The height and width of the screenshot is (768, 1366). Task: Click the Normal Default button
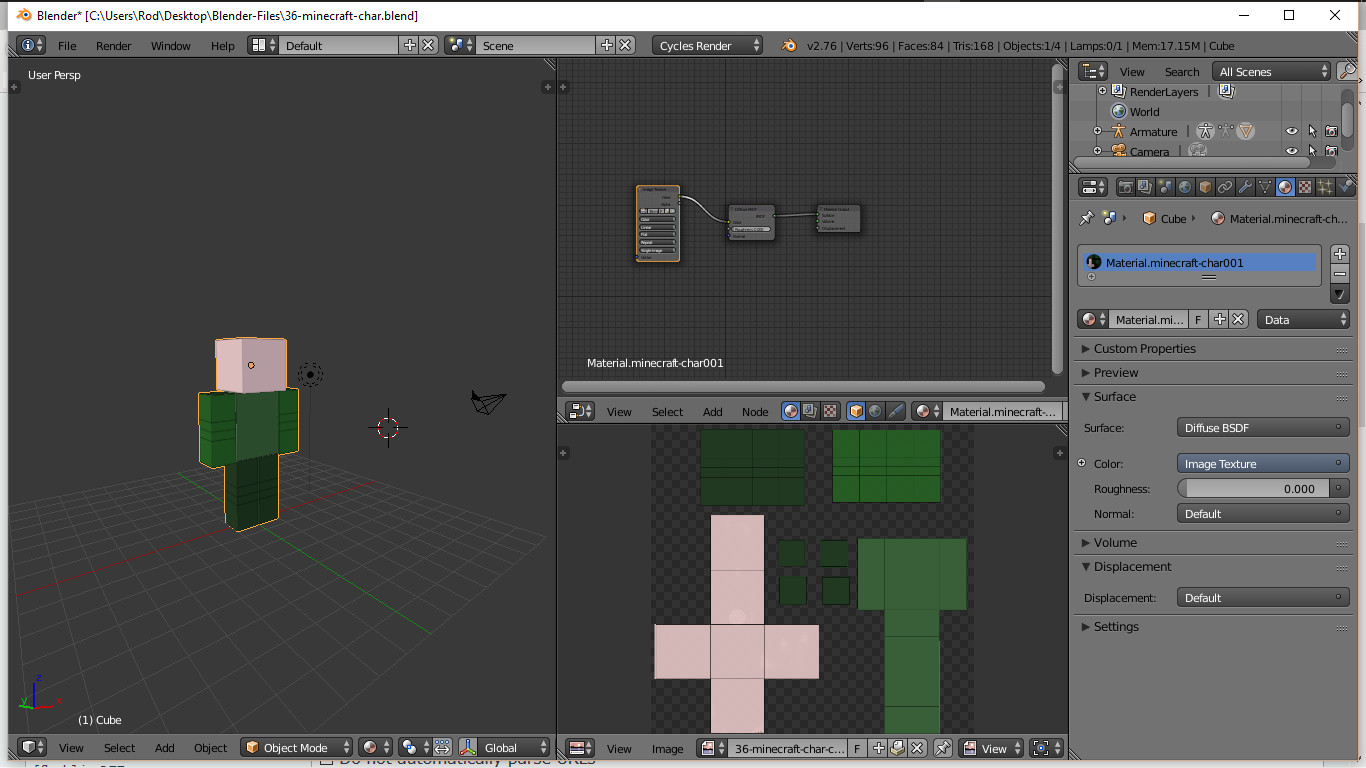(1263, 514)
